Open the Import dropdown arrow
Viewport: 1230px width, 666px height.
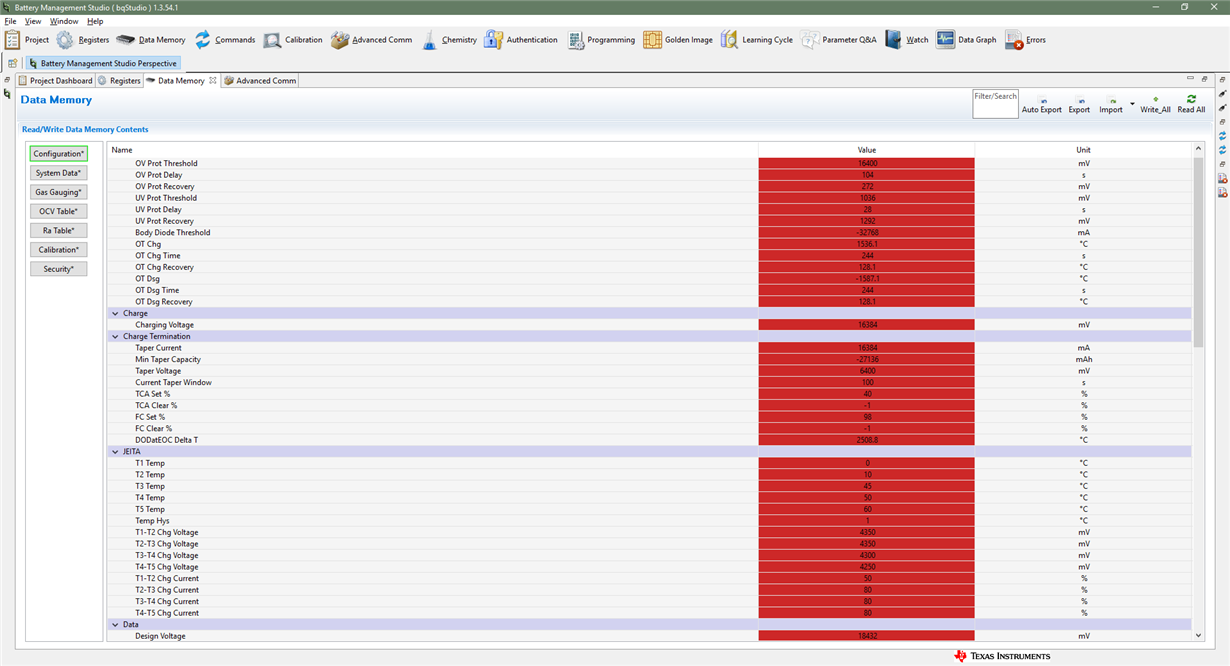coord(1132,104)
